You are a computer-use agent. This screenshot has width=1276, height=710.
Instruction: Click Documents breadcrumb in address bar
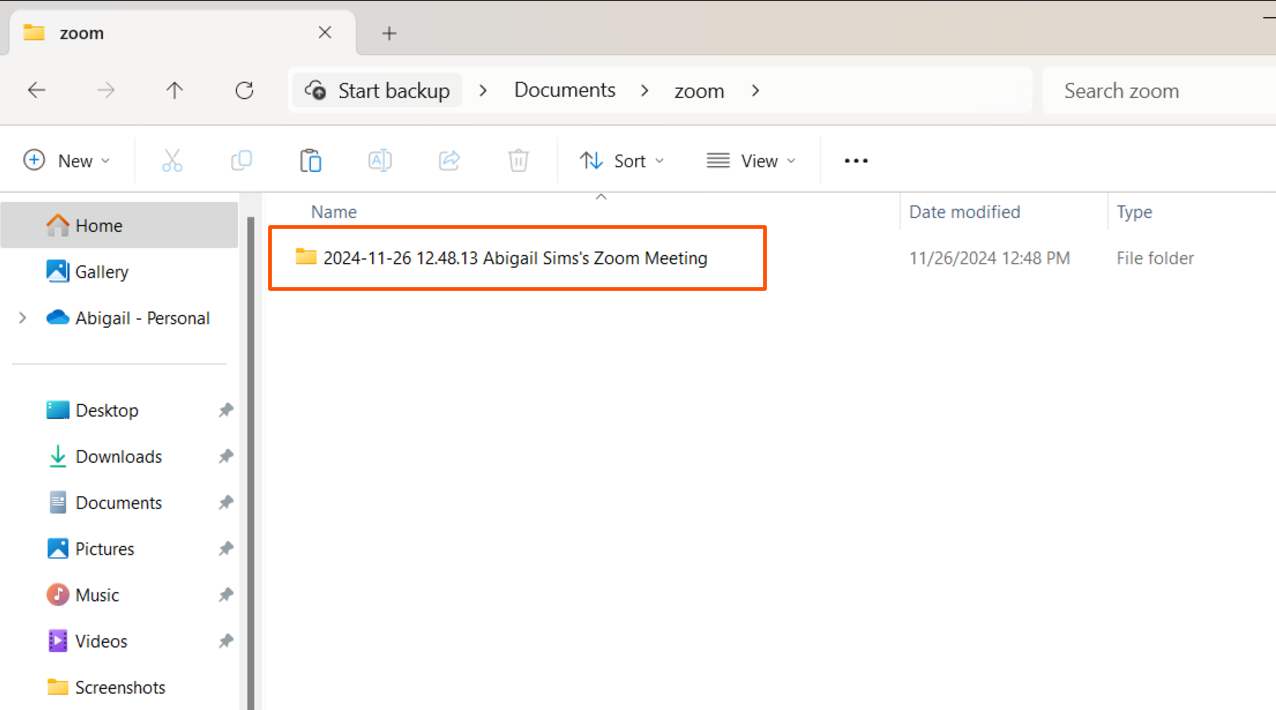pyautogui.click(x=565, y=90)
